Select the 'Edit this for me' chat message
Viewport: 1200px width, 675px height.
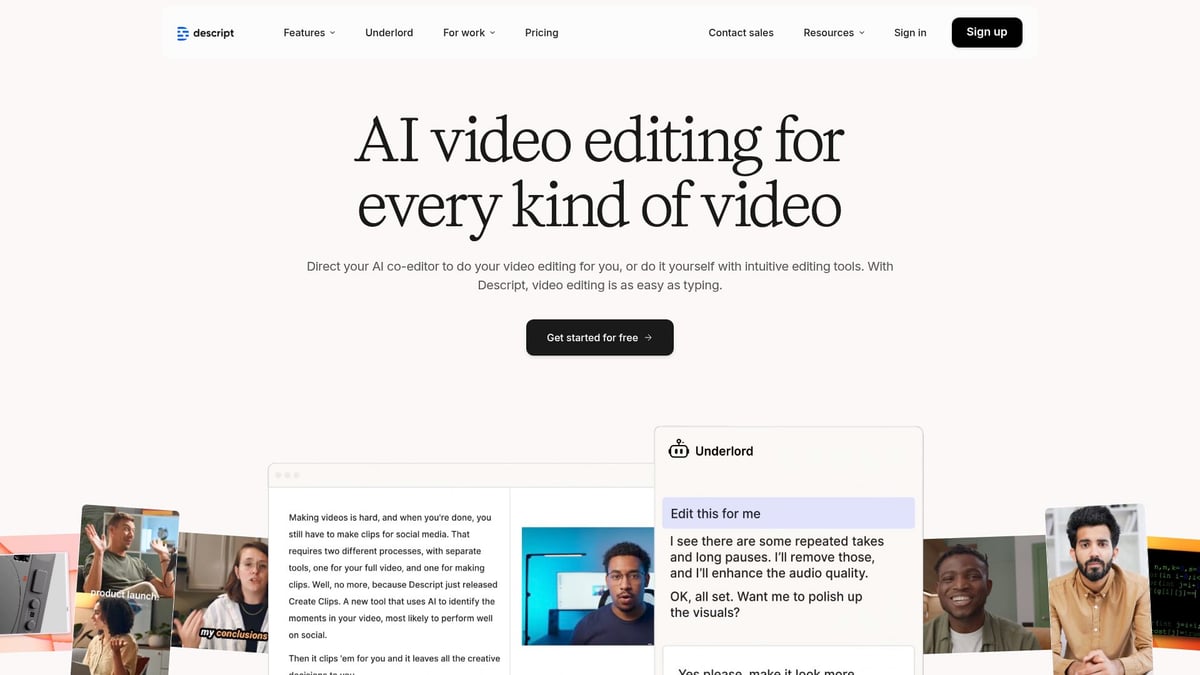(788, 512)
